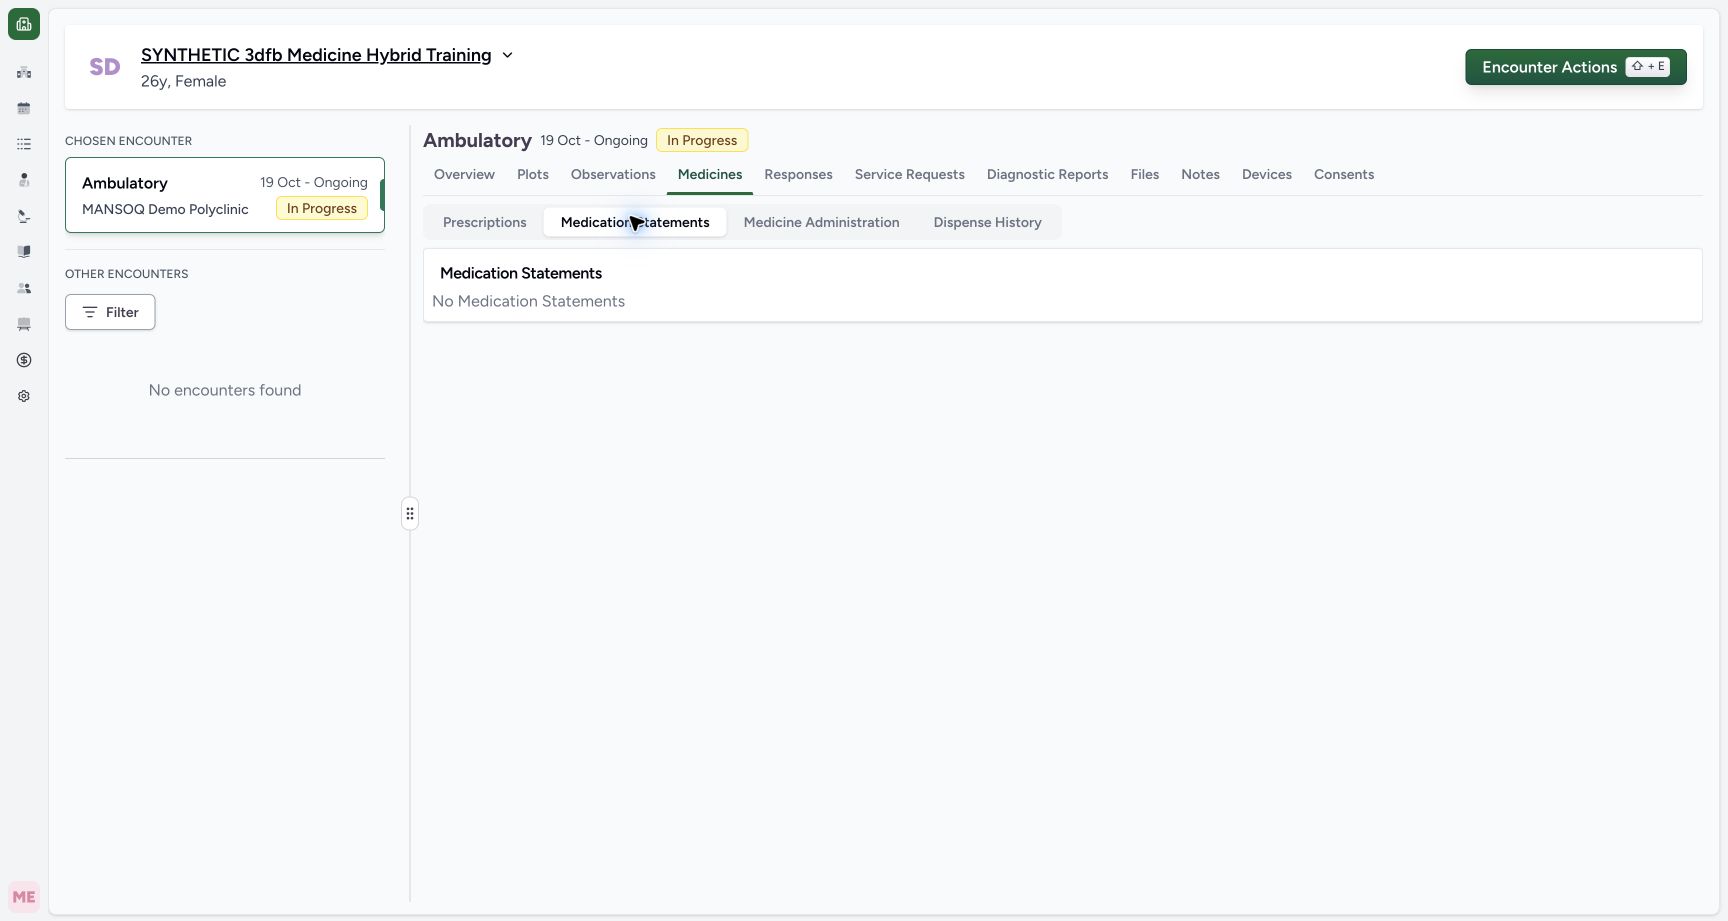
Task: Switch to the Devices tab
Action: click(x=1267, y=174)
